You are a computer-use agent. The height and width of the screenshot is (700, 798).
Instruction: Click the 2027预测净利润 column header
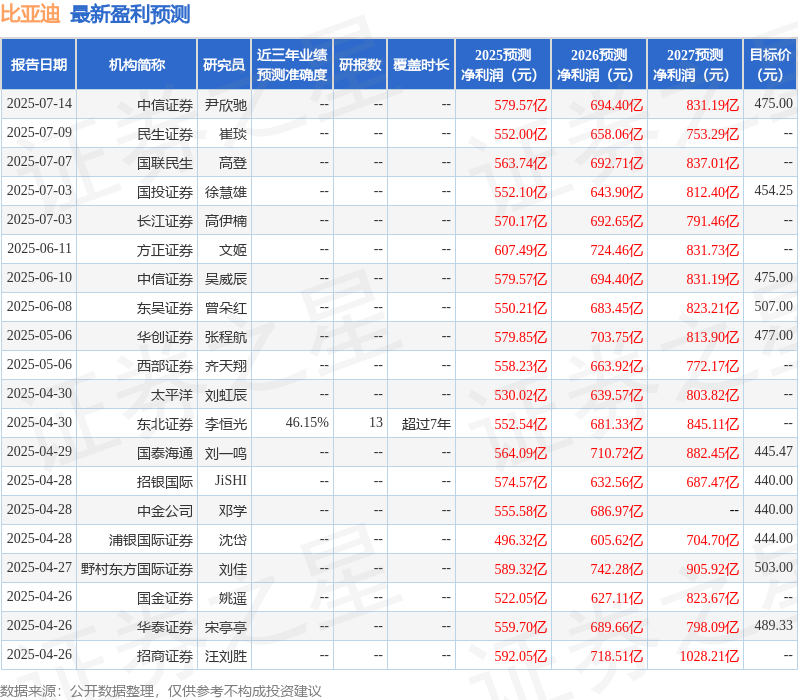click(695, 65)
